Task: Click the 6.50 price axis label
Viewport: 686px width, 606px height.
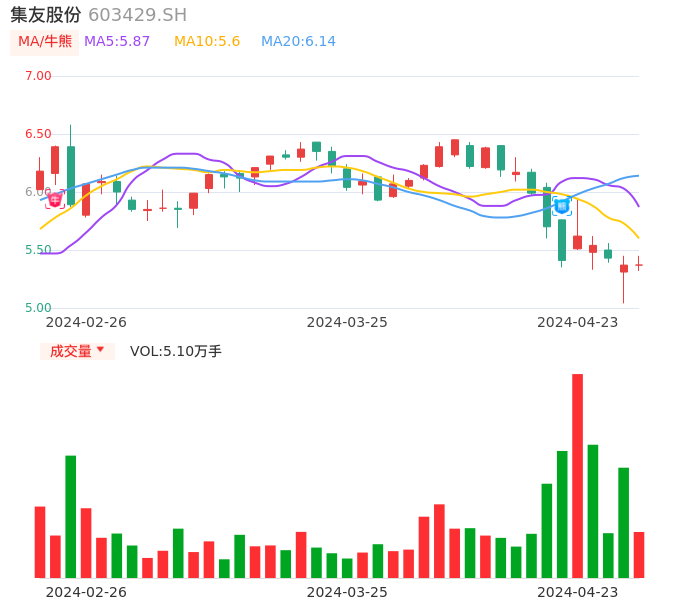Action: 38,134
